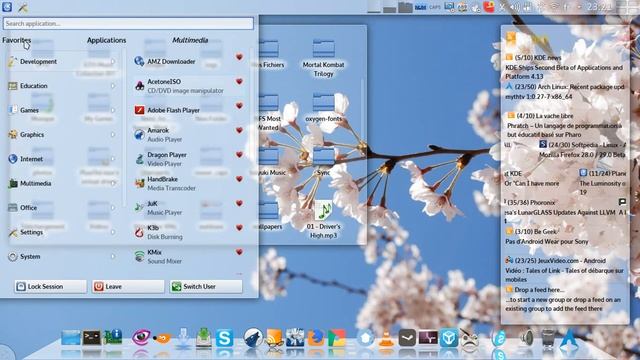The width and height of the screenshot is (640, 360).
Task: Click the volume icon in system tray
Action: (x=515, y=7)
